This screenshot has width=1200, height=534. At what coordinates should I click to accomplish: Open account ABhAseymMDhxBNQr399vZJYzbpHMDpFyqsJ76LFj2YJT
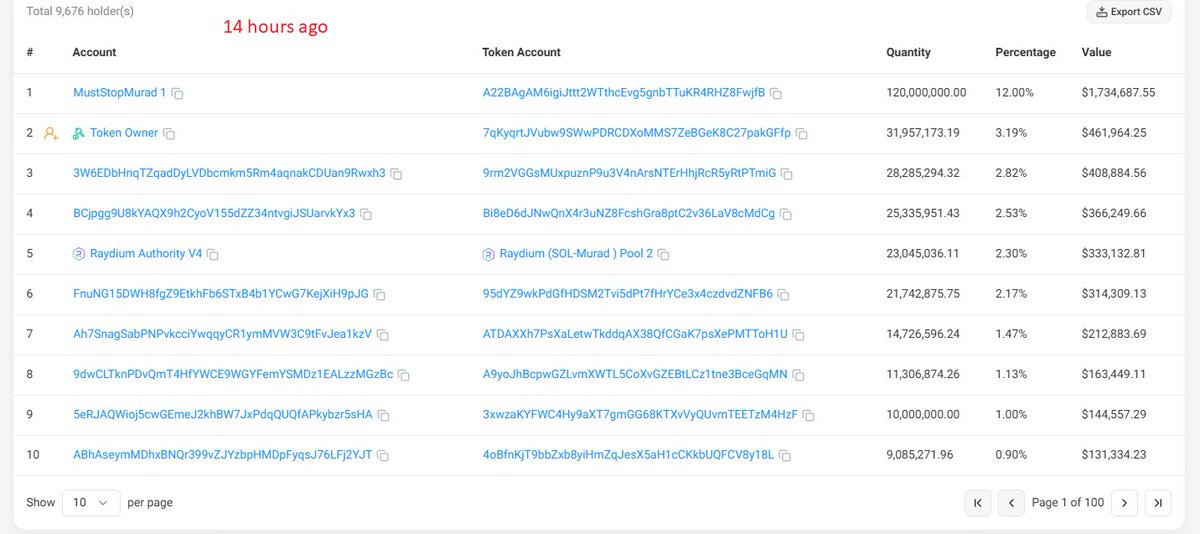pyautogui.click(x=223, y=455)
